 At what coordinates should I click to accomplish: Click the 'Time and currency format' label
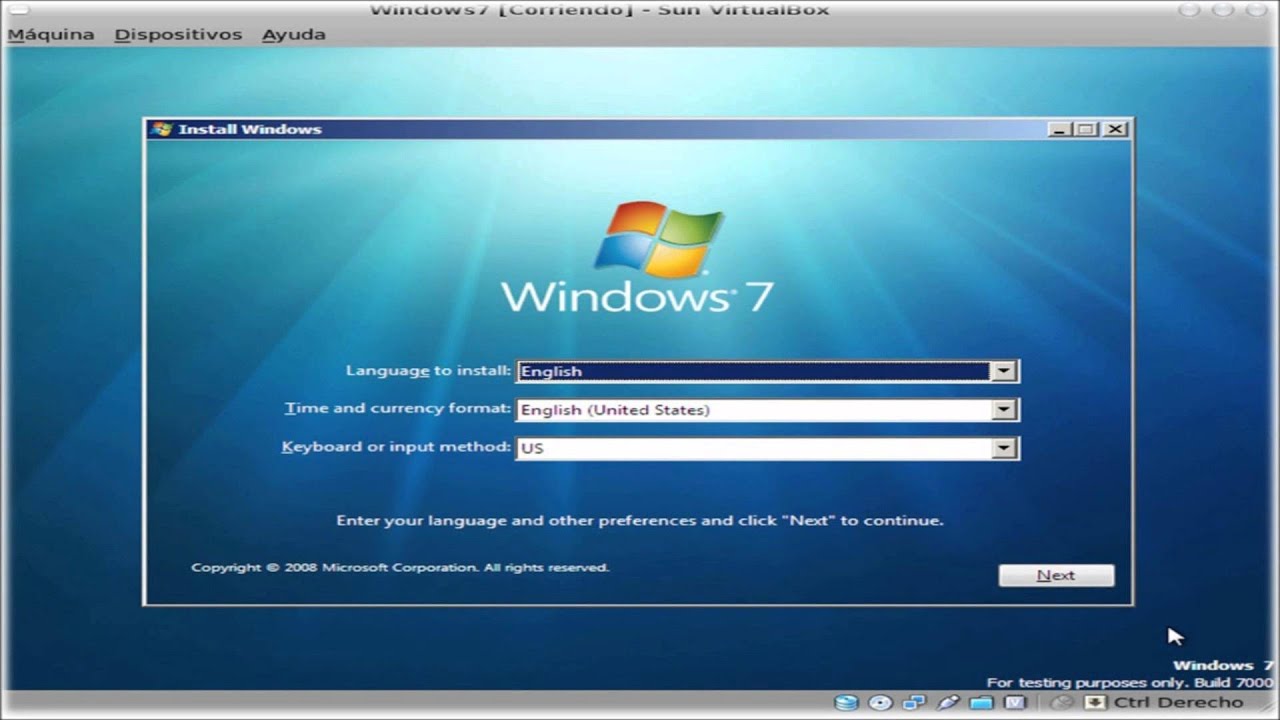point(398,408)
